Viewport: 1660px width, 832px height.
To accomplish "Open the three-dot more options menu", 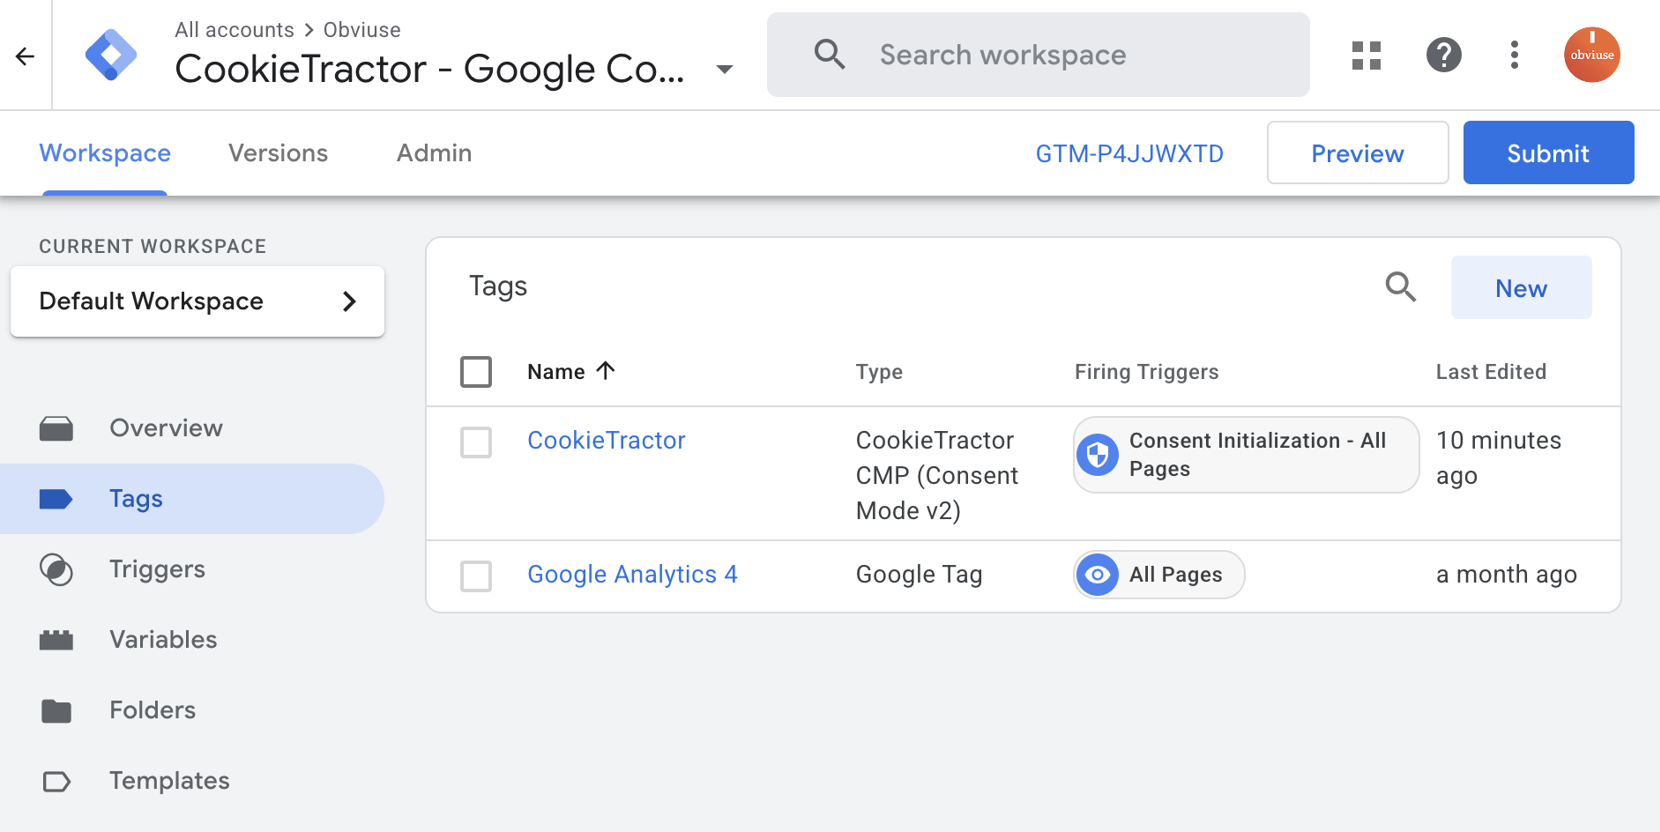I will (x=1514, y=55).
